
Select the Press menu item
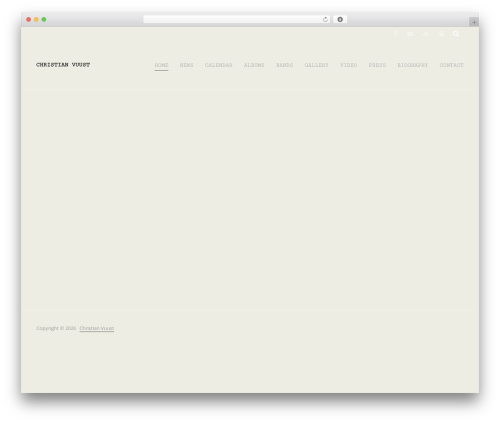pos(377,65)
